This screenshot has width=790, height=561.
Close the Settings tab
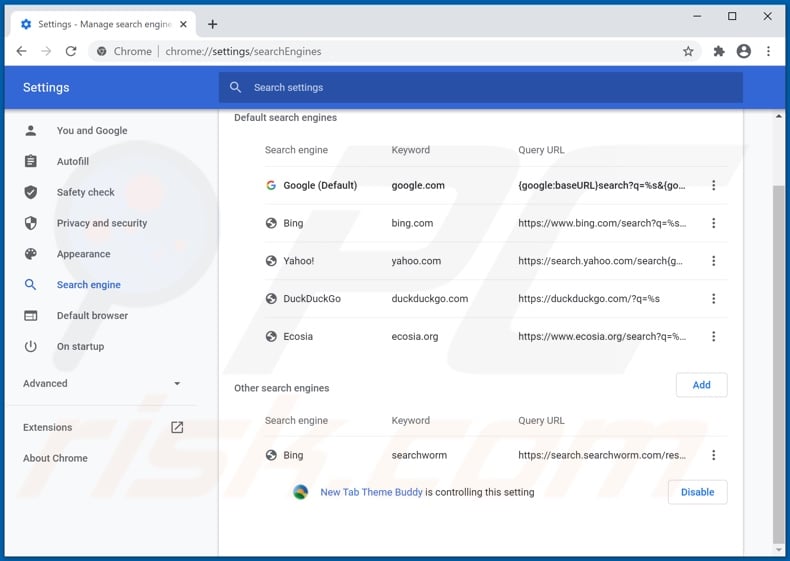[183, 24]
